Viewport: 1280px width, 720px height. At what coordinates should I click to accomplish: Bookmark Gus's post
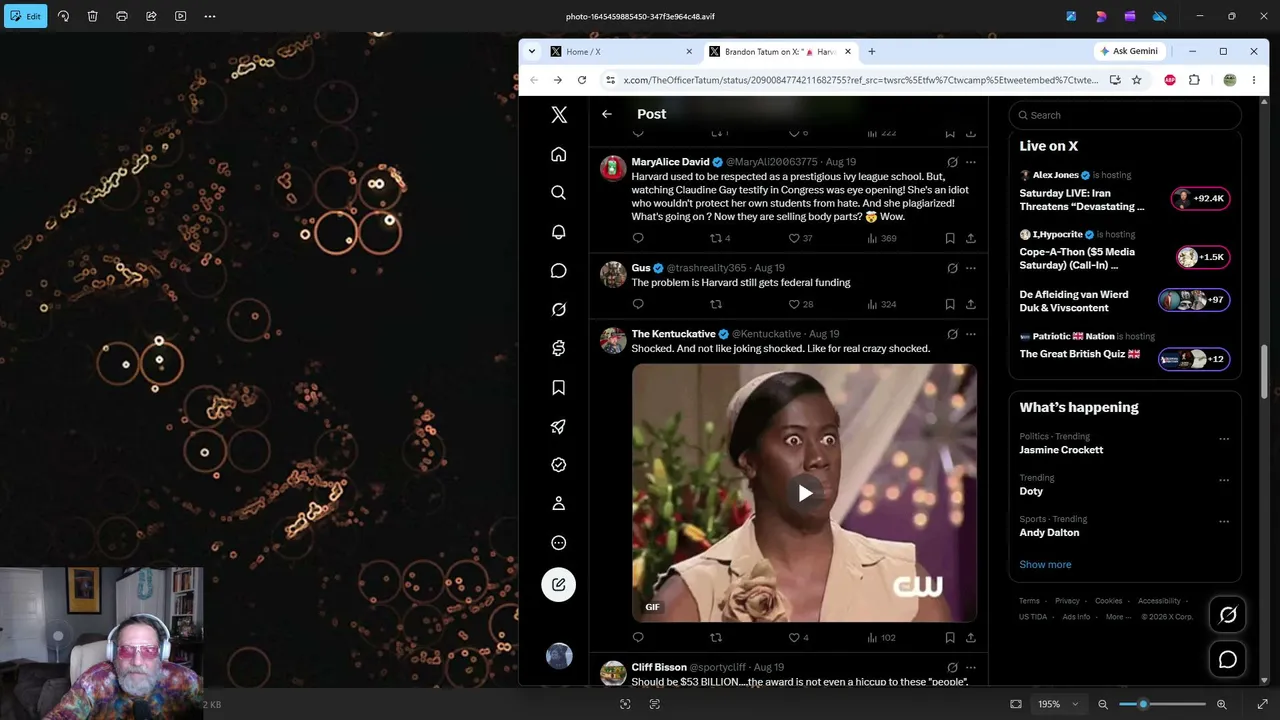click(x=950, y=304)
